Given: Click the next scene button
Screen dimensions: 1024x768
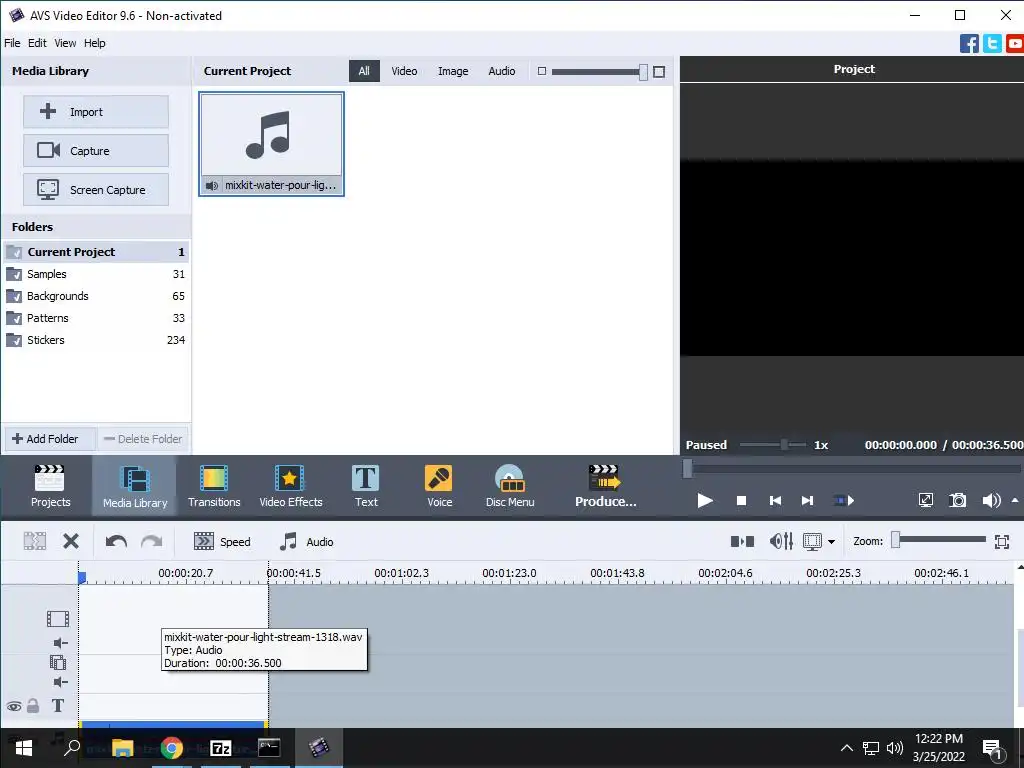Looking at the screenshot, I should point(844,500).
